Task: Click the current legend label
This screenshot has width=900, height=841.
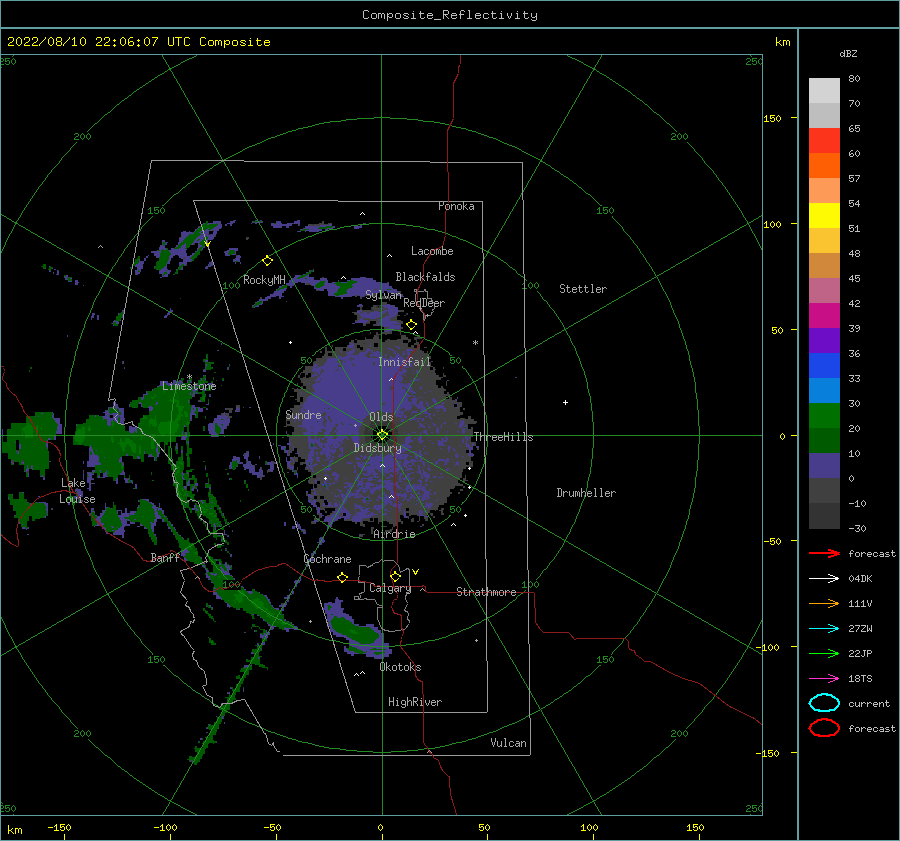Action: click(x=869, y=704)
